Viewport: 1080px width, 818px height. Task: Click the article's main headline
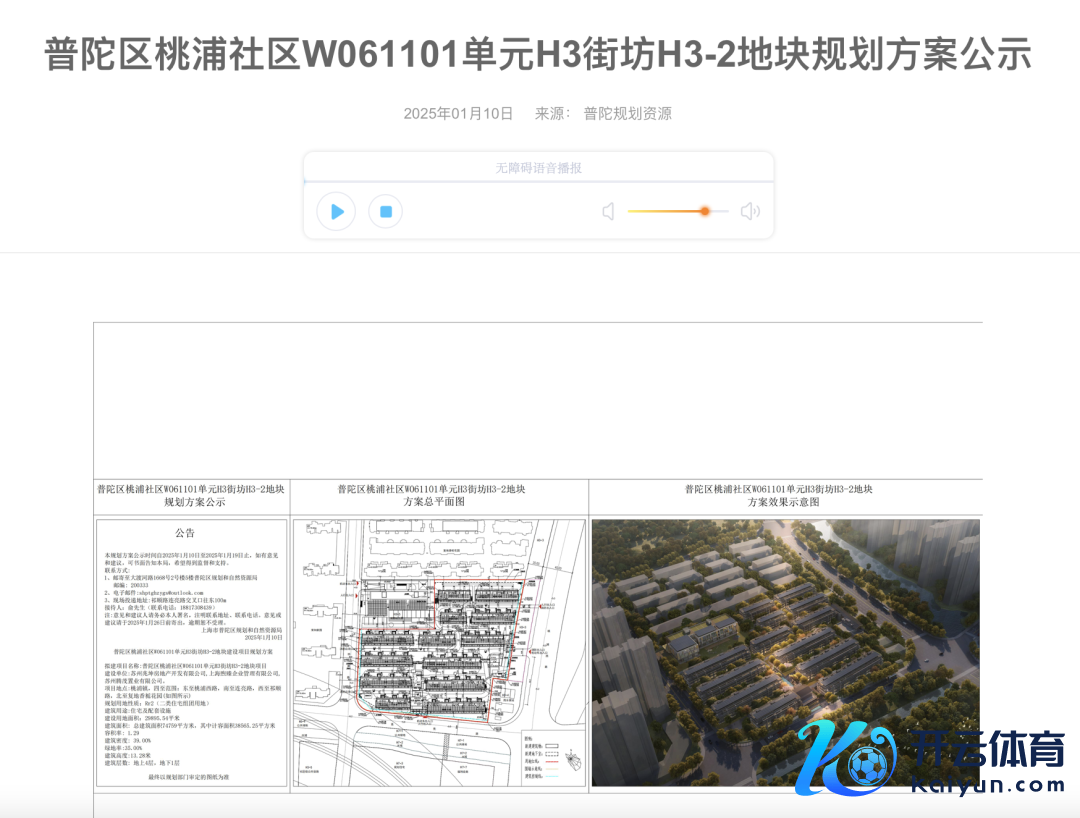coord(538,55)
